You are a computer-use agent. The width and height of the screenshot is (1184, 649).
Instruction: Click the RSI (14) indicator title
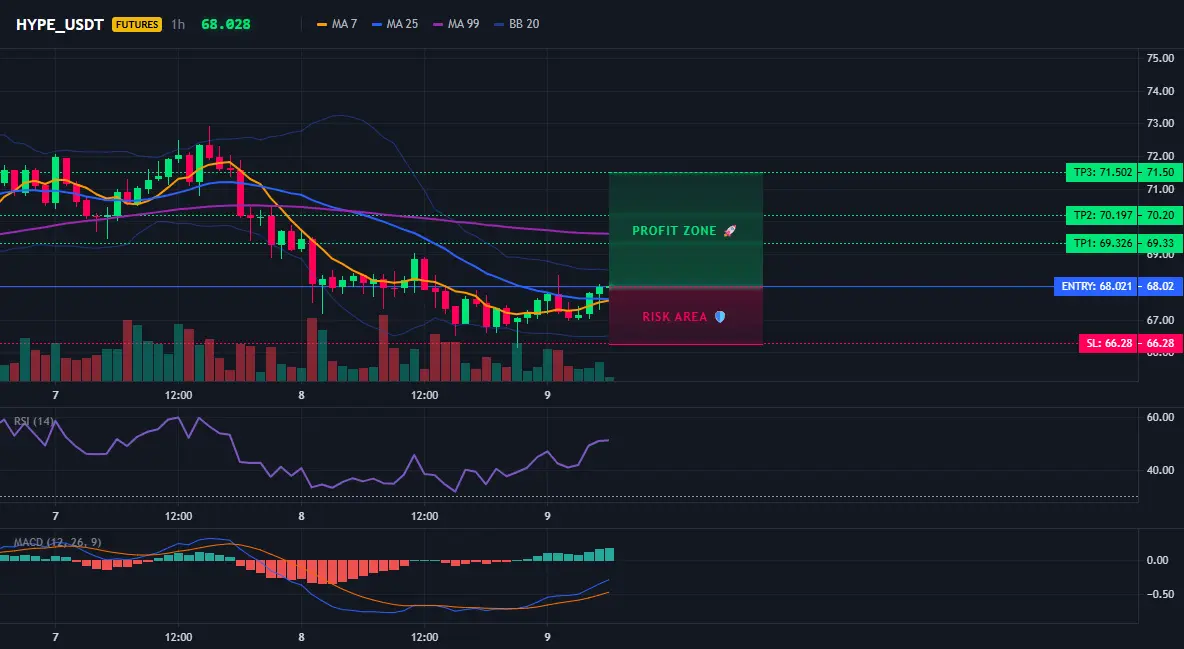(x=33, y=421)
